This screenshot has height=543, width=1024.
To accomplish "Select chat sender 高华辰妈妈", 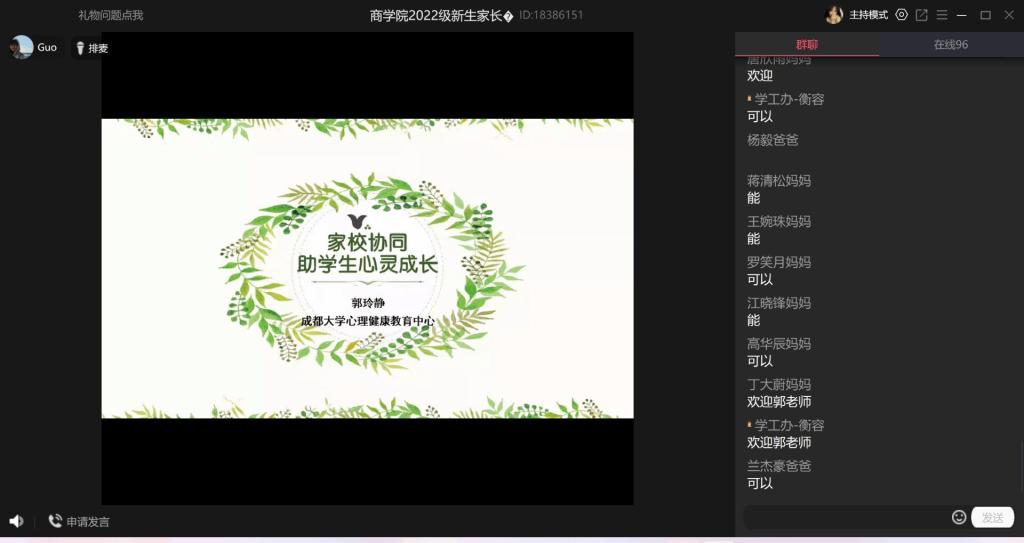I will [x=779, y=344].
